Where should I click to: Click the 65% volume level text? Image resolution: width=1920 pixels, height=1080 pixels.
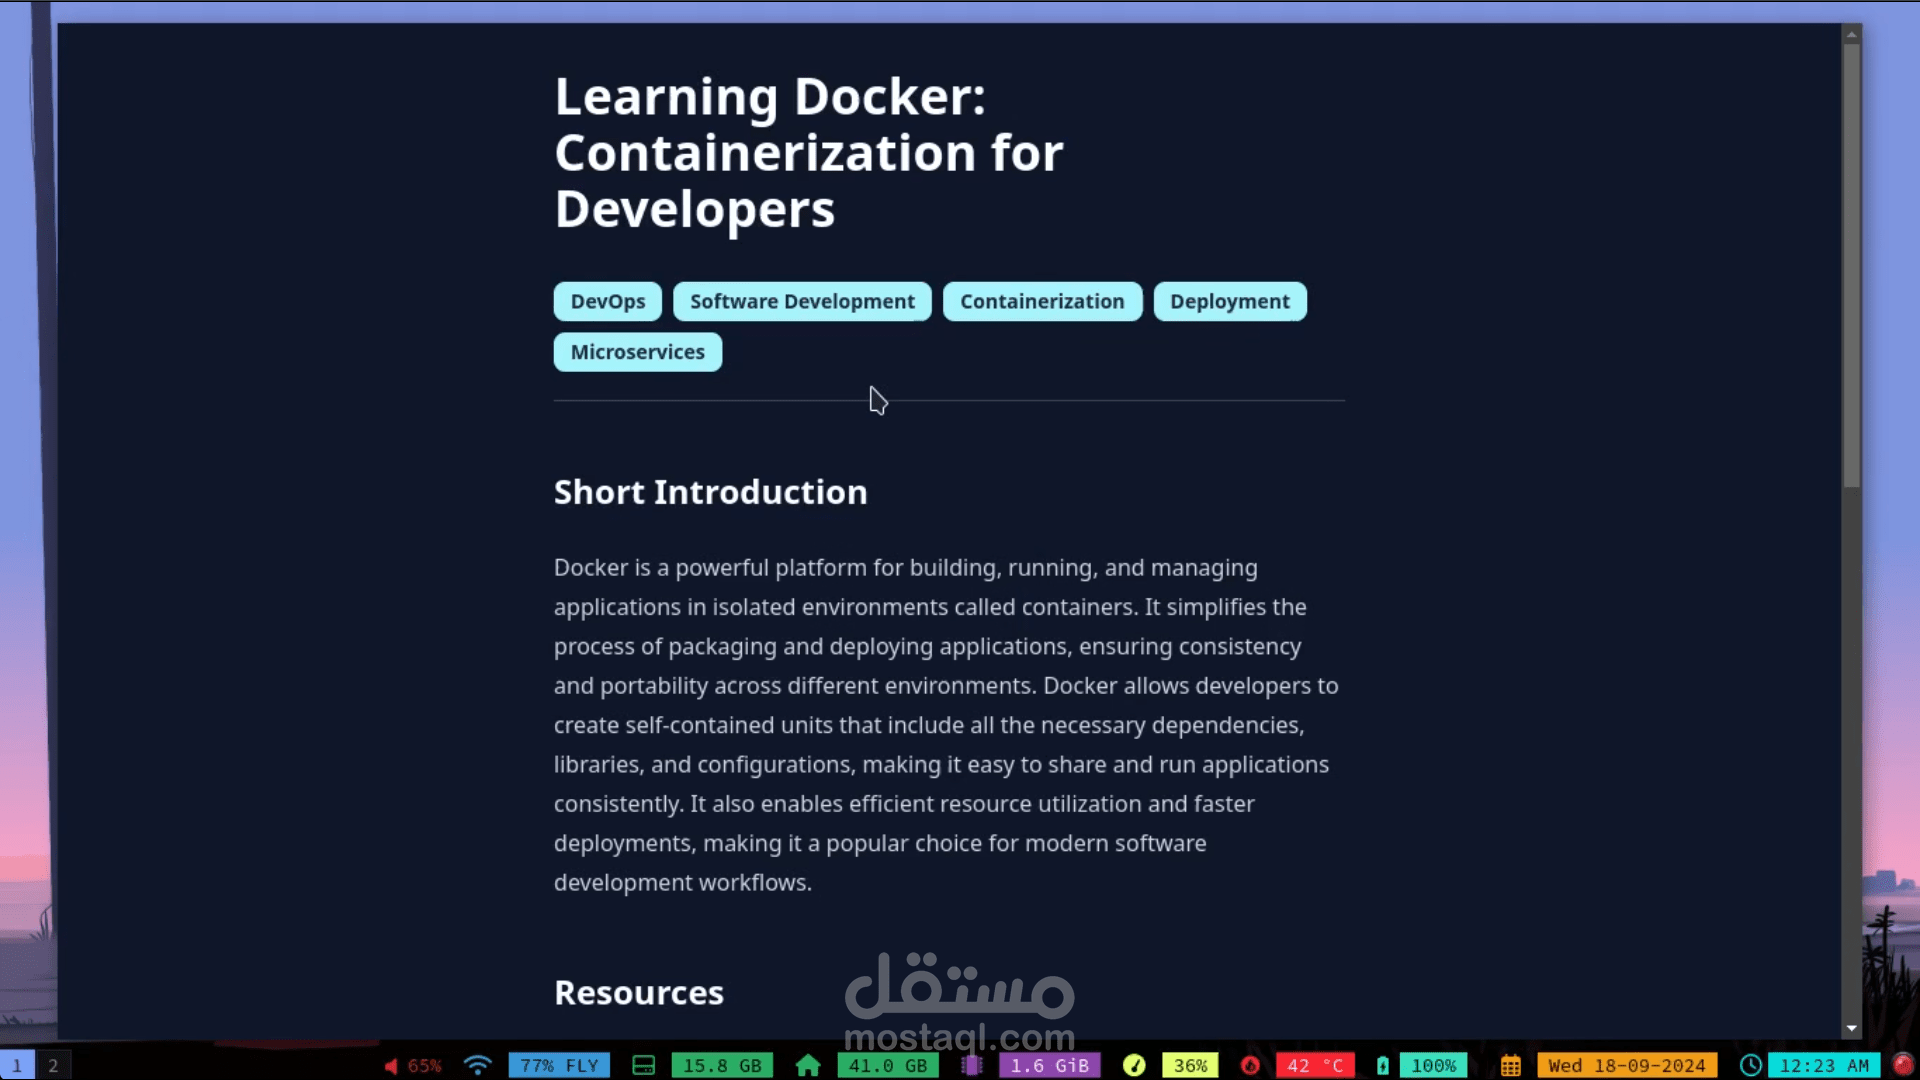click(x=424, y=1066)
